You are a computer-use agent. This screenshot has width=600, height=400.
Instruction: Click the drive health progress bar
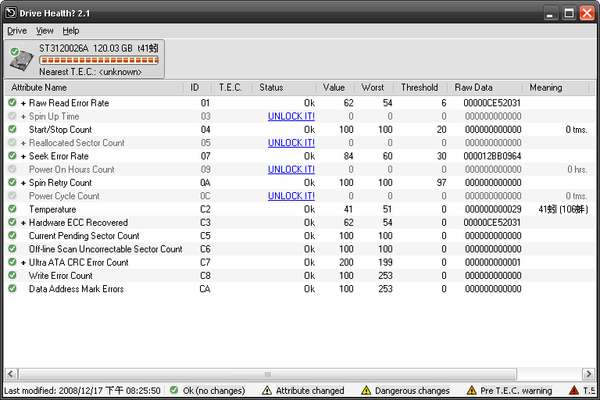[x=99, y=60]
